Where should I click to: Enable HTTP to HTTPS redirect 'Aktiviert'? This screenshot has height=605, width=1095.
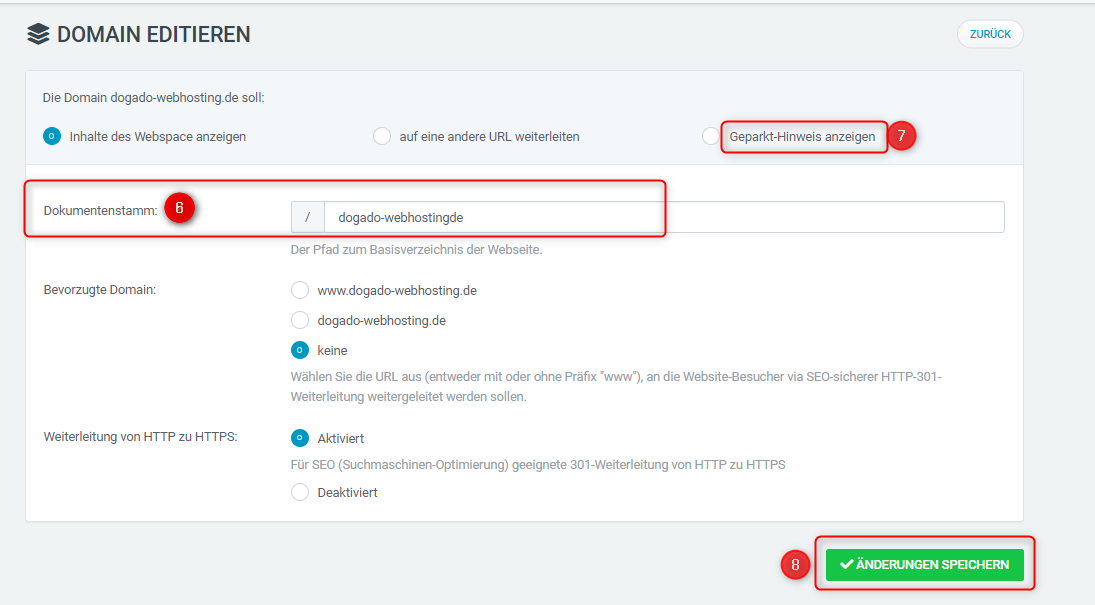point(300,438)
